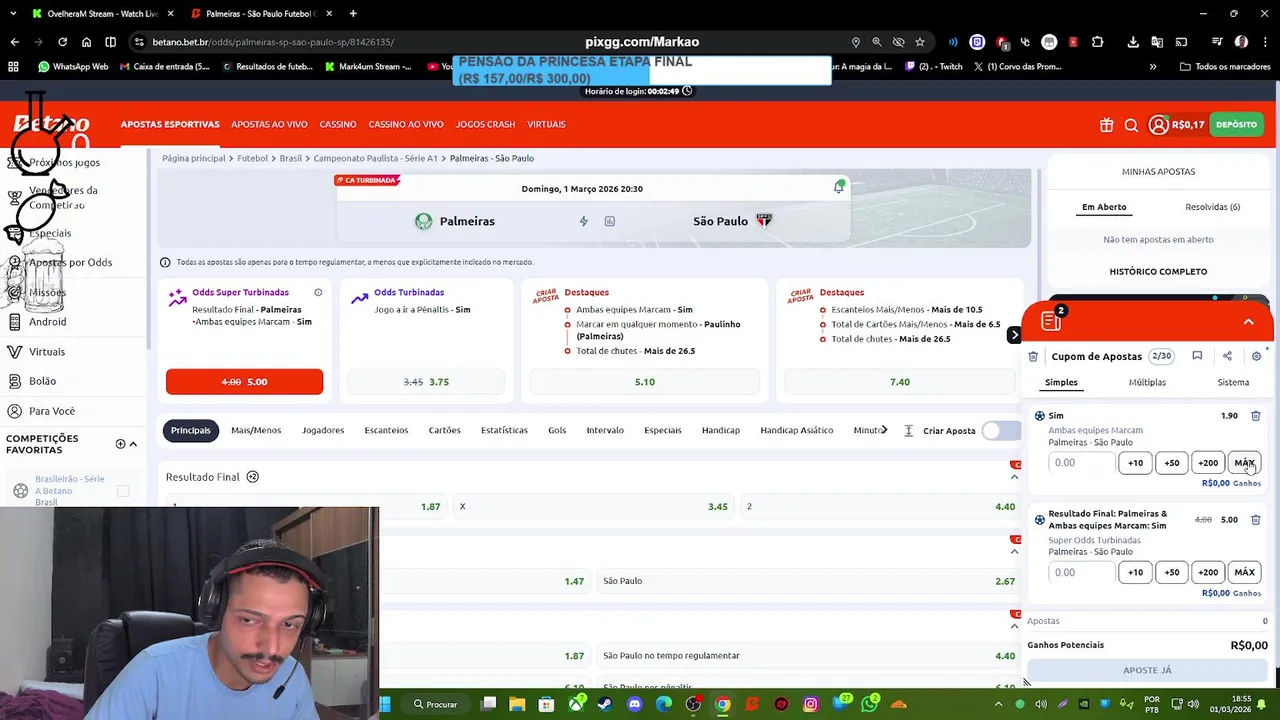Click the Aposte Já button
The height and width of the screenshot is (720, 1280).
point(1147,670)
